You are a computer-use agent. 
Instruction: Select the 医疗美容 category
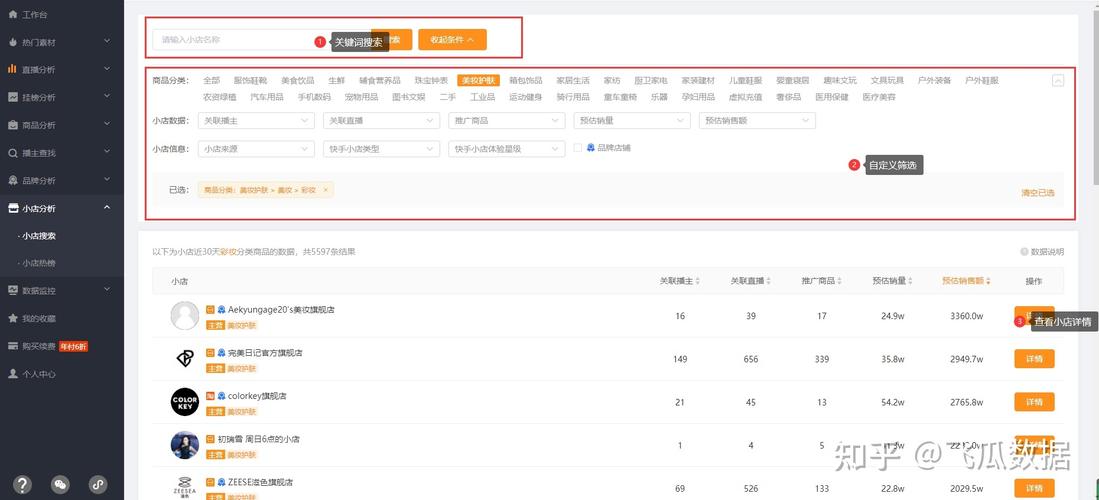[x=879, y=97]
